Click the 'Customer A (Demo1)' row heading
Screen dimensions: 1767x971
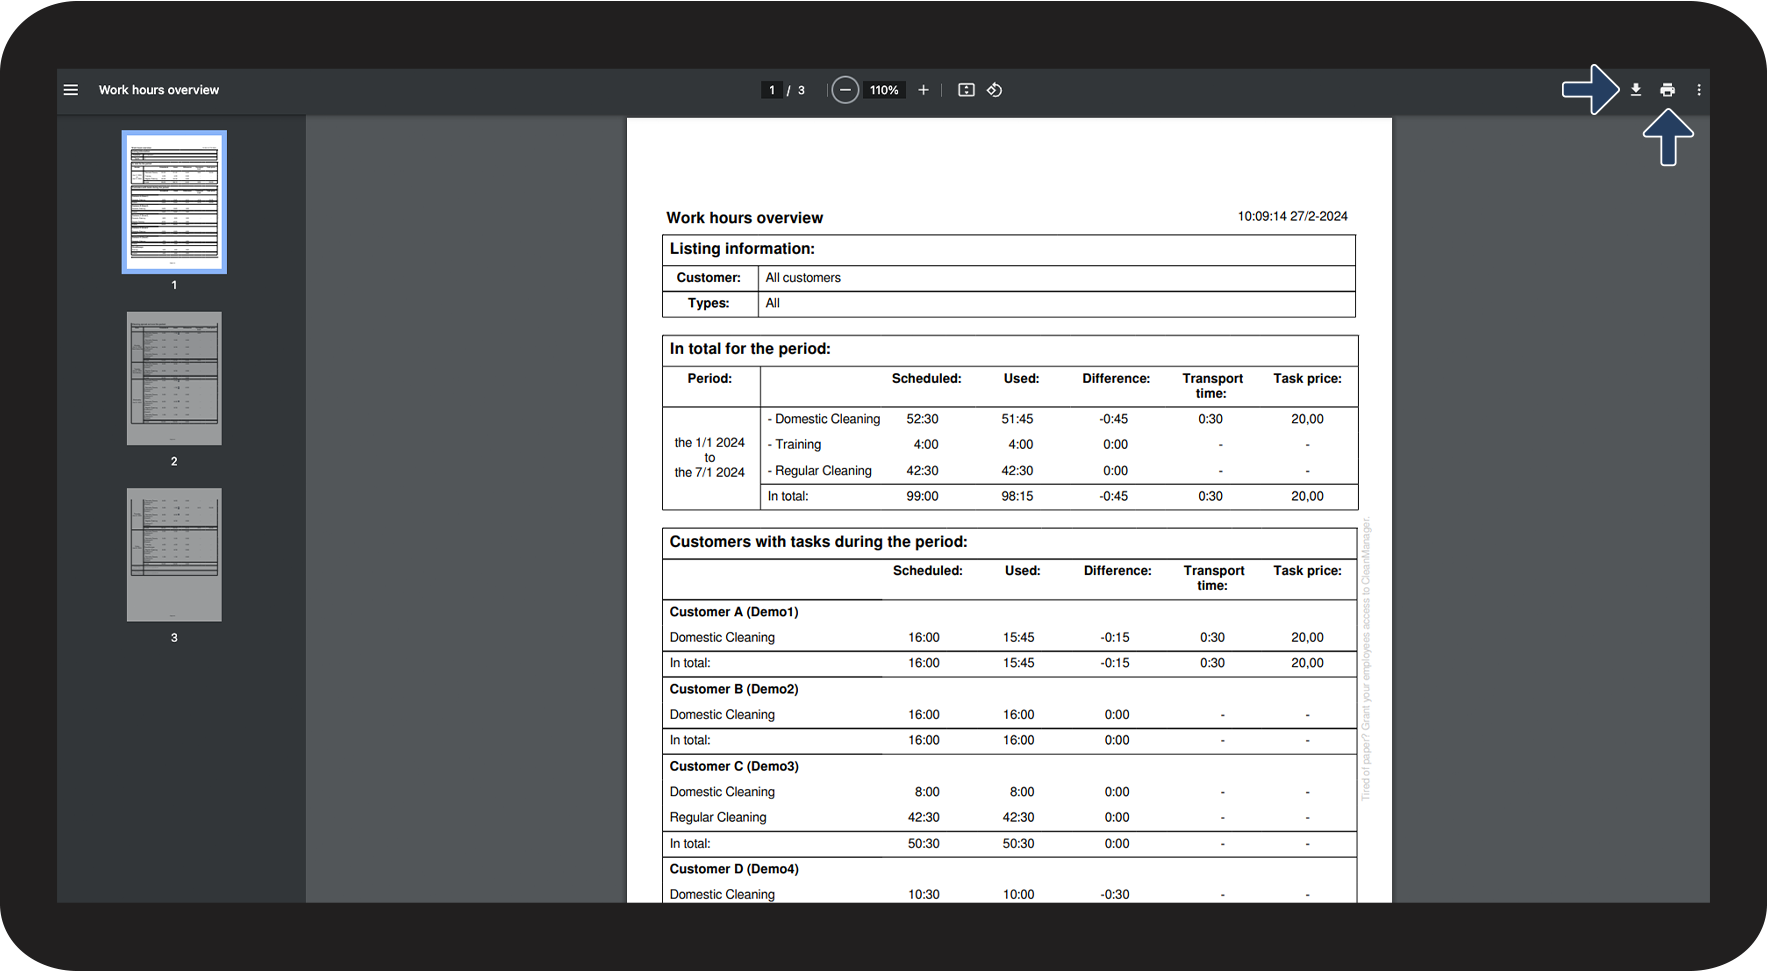pos(734,612)
